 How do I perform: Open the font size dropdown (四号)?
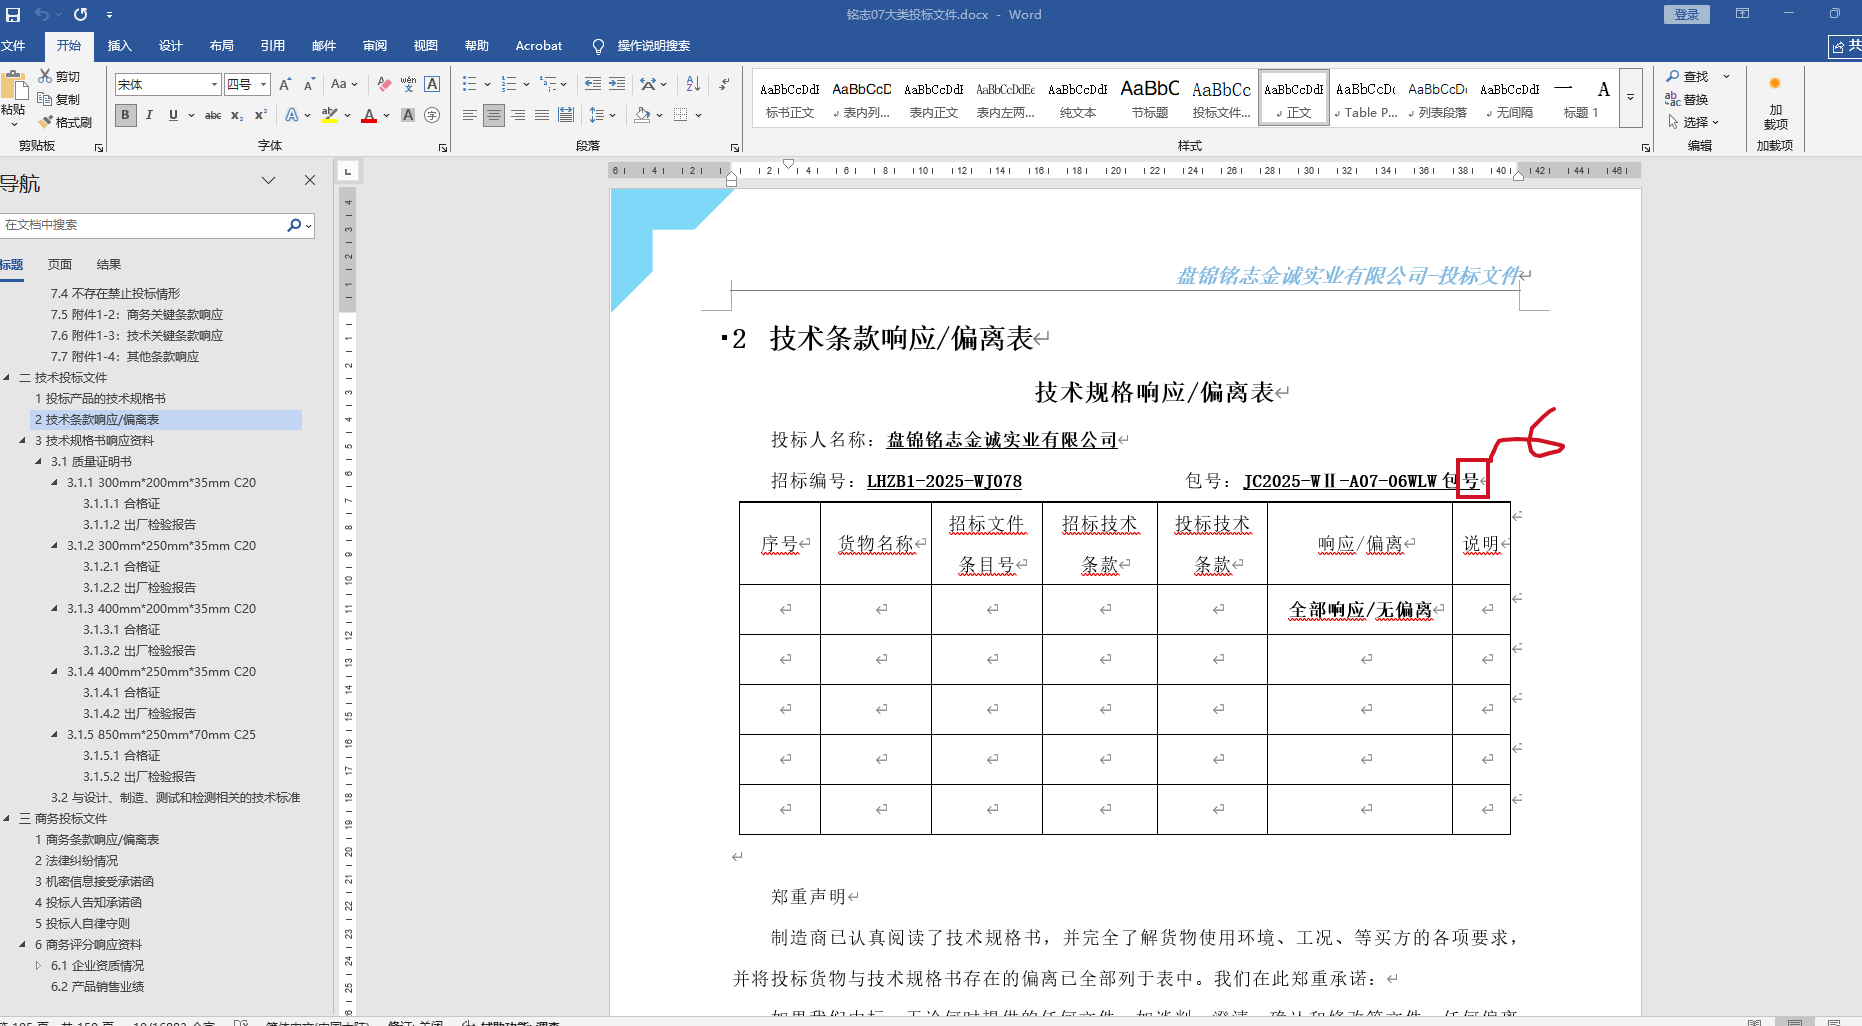(x=263, y=85)
